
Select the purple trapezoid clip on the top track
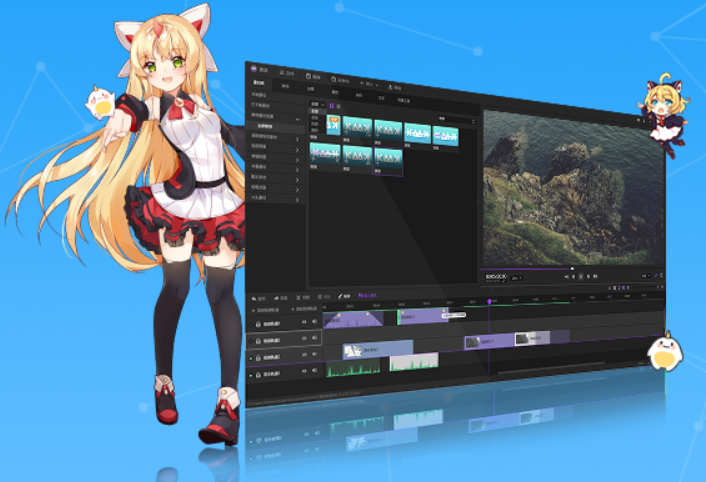(353, 319)
